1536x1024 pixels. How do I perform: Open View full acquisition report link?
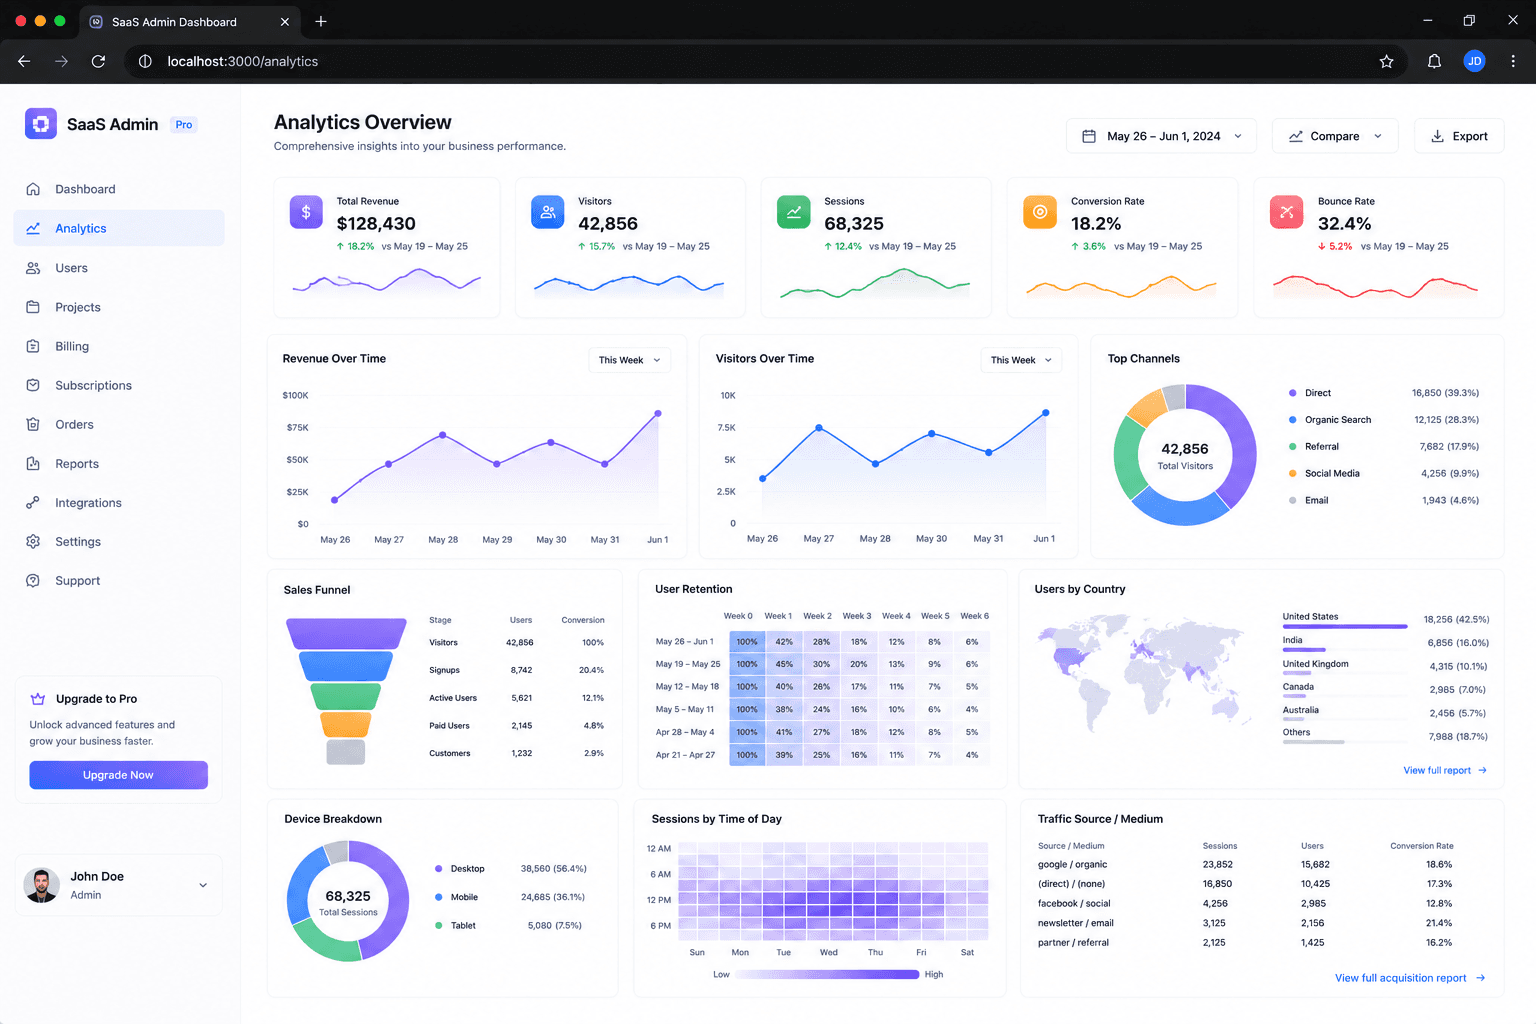pos(1410,978)
